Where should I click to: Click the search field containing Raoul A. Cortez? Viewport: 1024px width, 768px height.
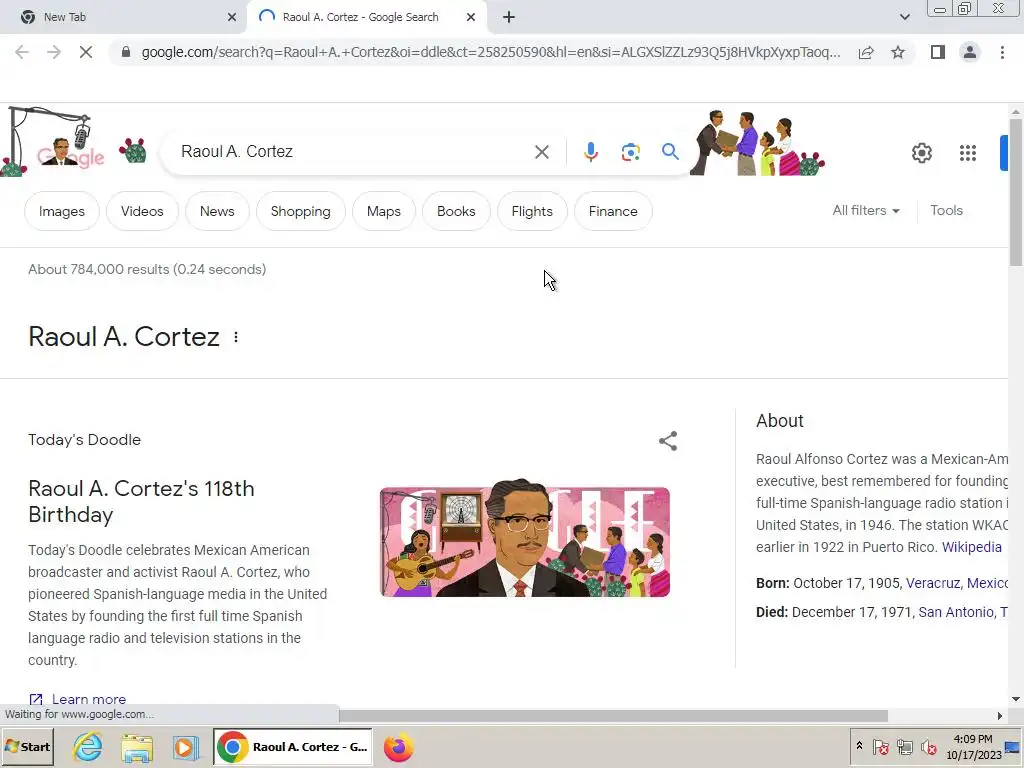pos(353,152)
